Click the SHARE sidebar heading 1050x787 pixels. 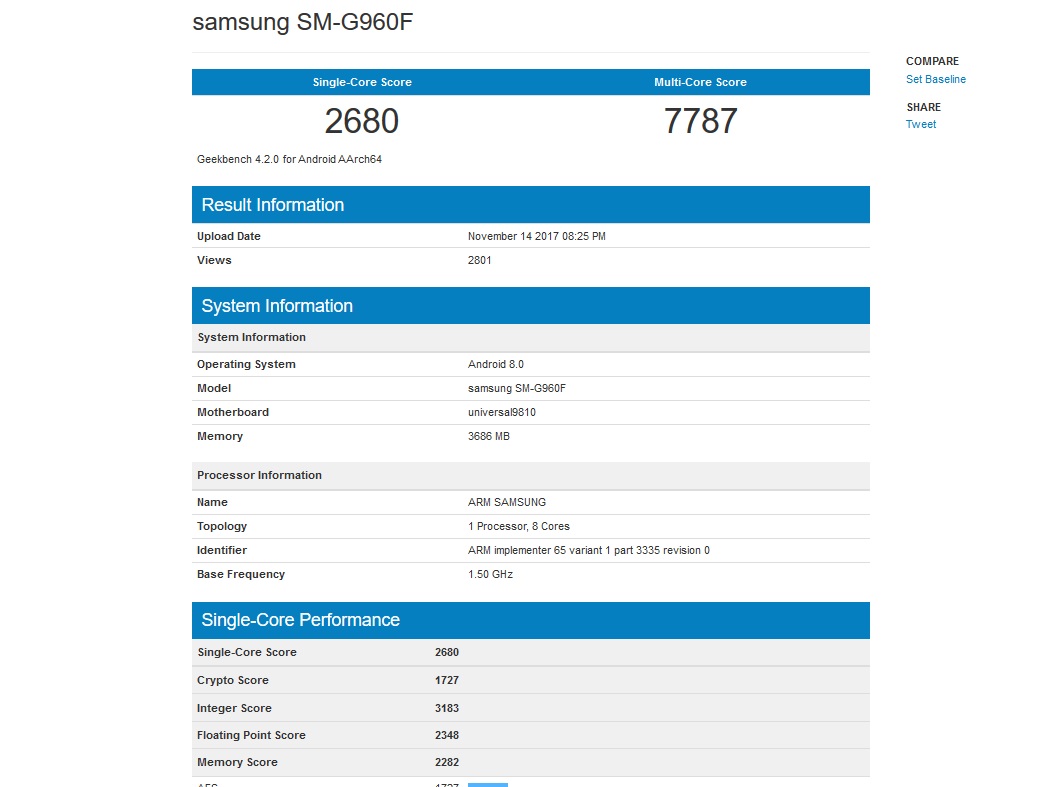[923, 107]
